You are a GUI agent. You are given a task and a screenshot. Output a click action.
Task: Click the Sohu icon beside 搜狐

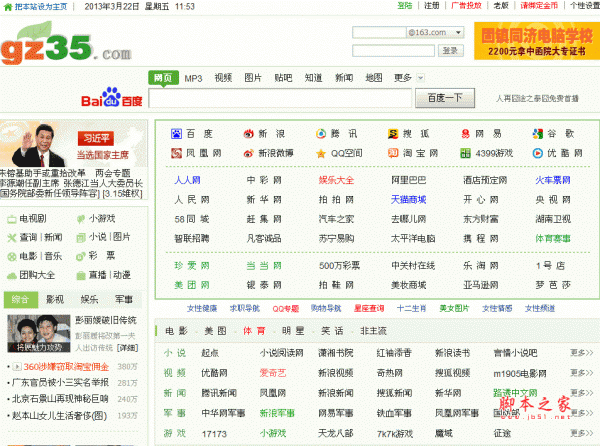point(393,133)
